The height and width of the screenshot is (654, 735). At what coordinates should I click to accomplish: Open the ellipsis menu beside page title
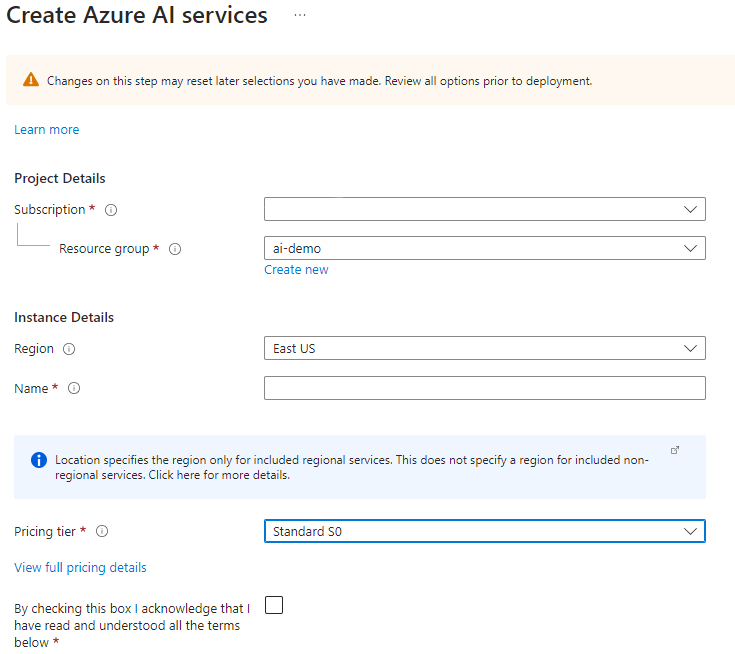click(x=300, y=15)
